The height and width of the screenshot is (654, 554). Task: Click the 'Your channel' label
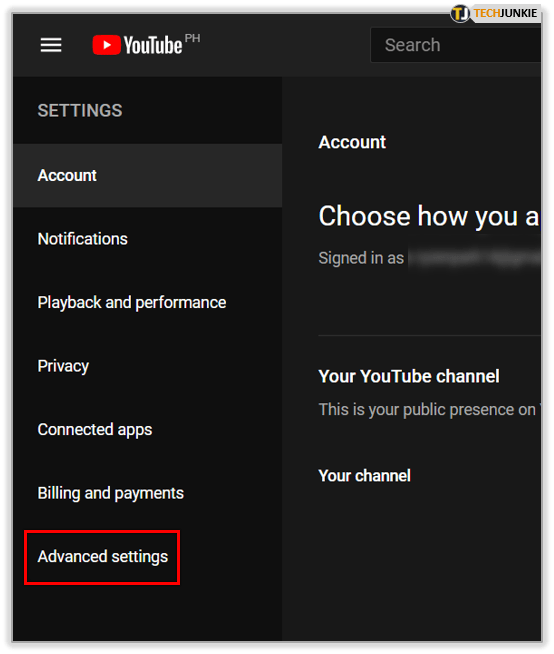365,476
